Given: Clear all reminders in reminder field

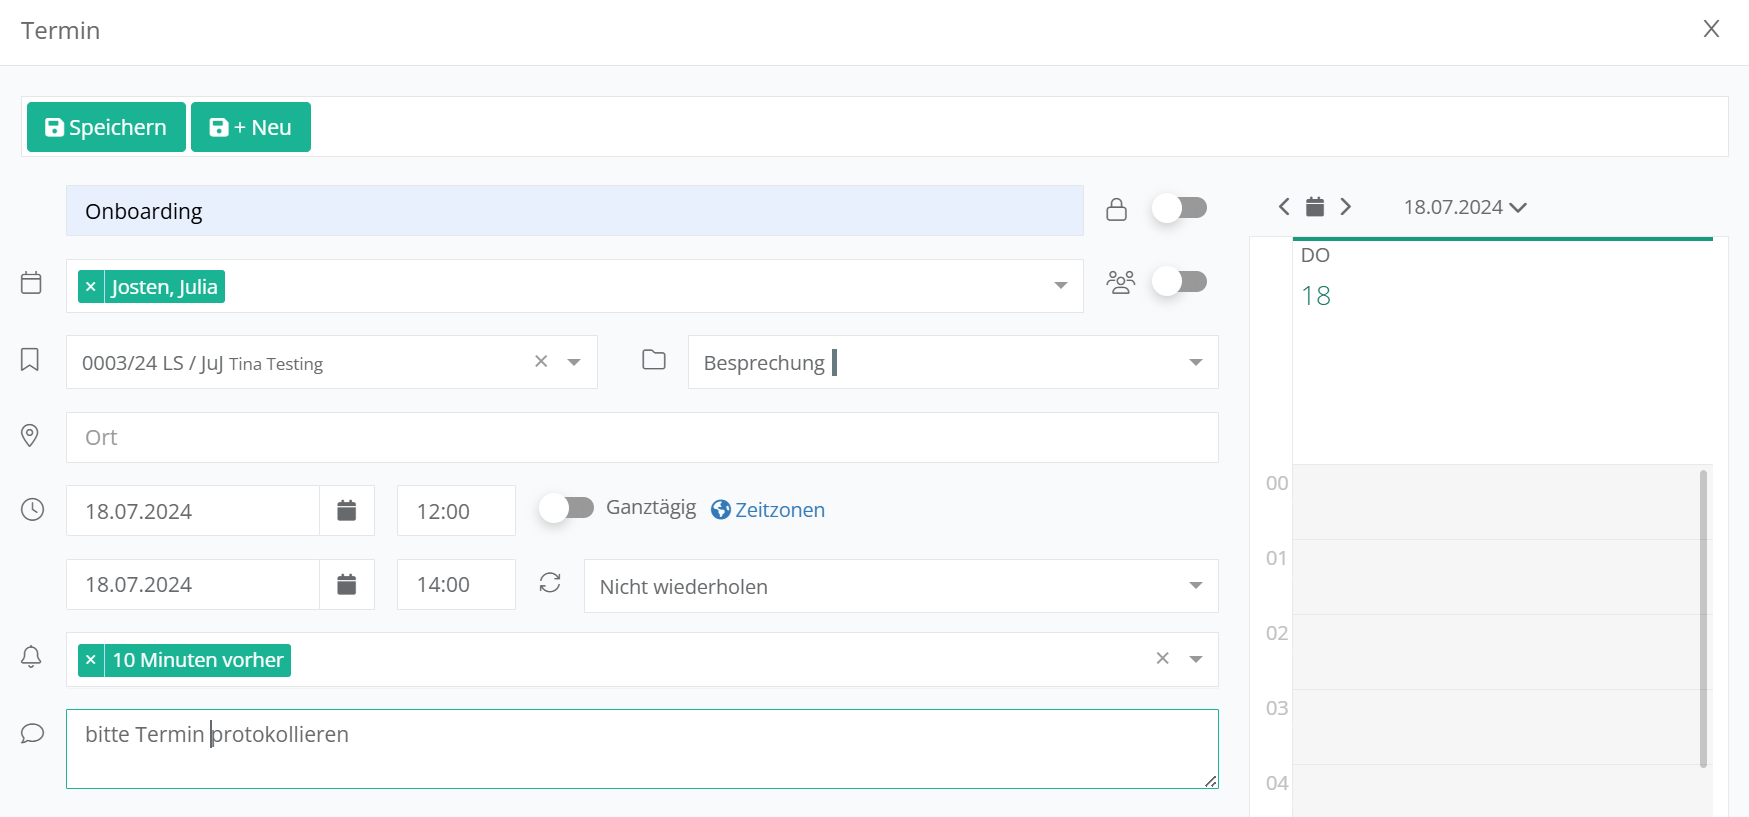Looking at the screenshot, I should point(1162,659).
